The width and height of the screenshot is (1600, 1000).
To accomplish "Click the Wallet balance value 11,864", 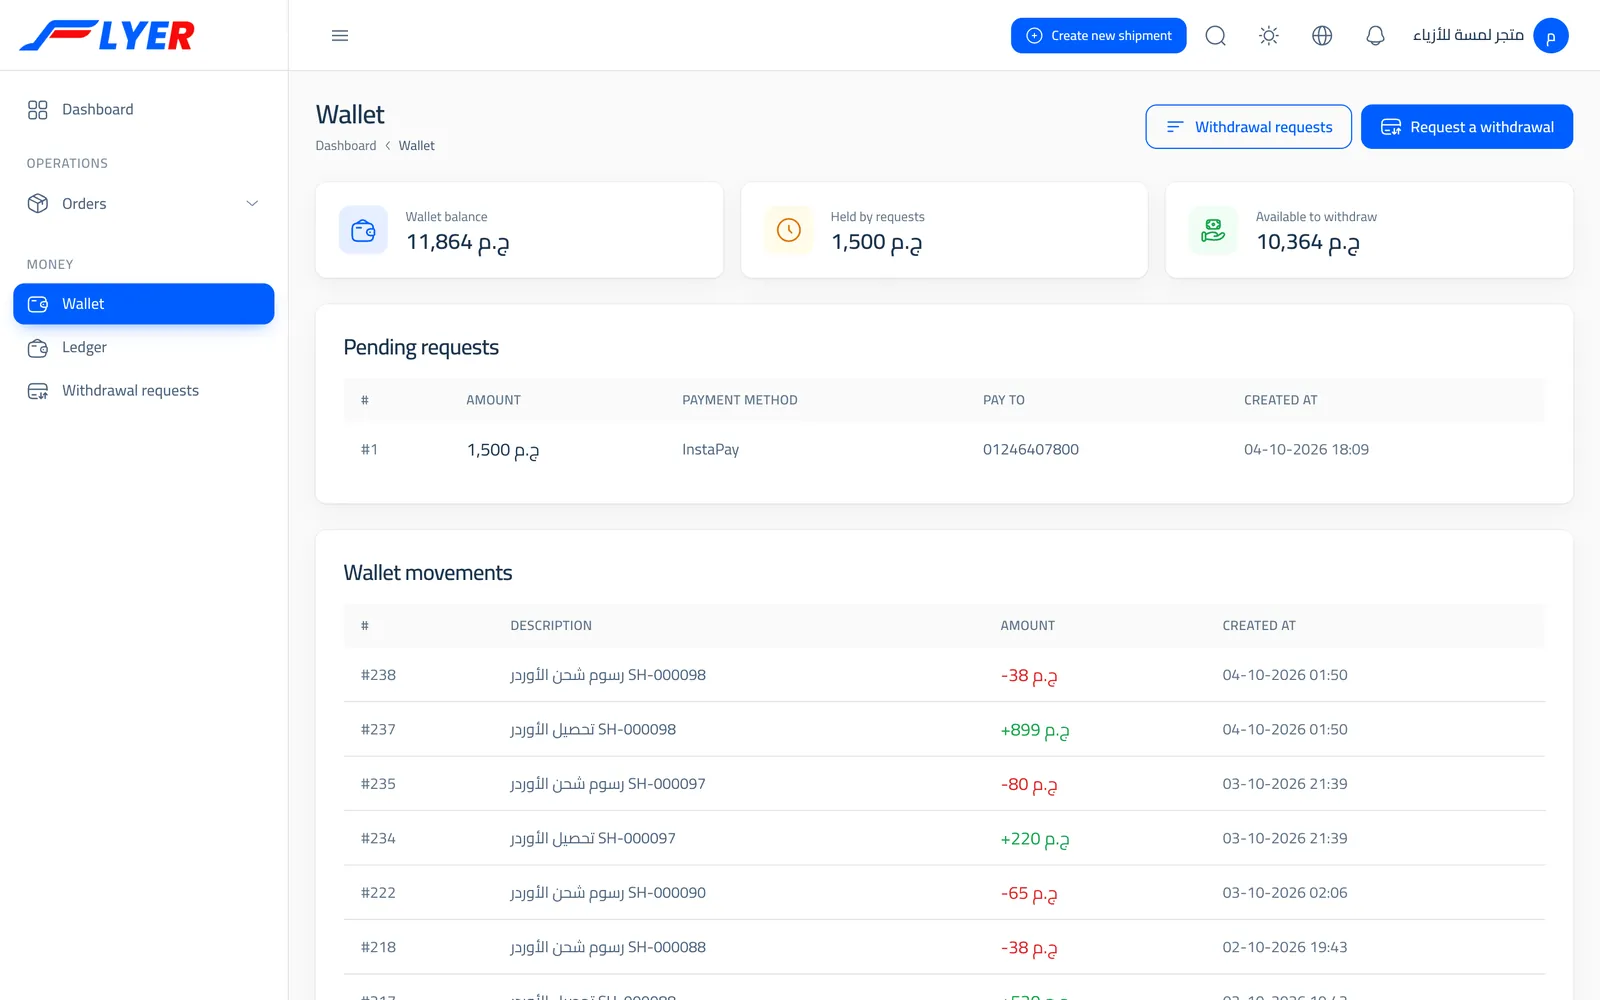I will point(458,243).
